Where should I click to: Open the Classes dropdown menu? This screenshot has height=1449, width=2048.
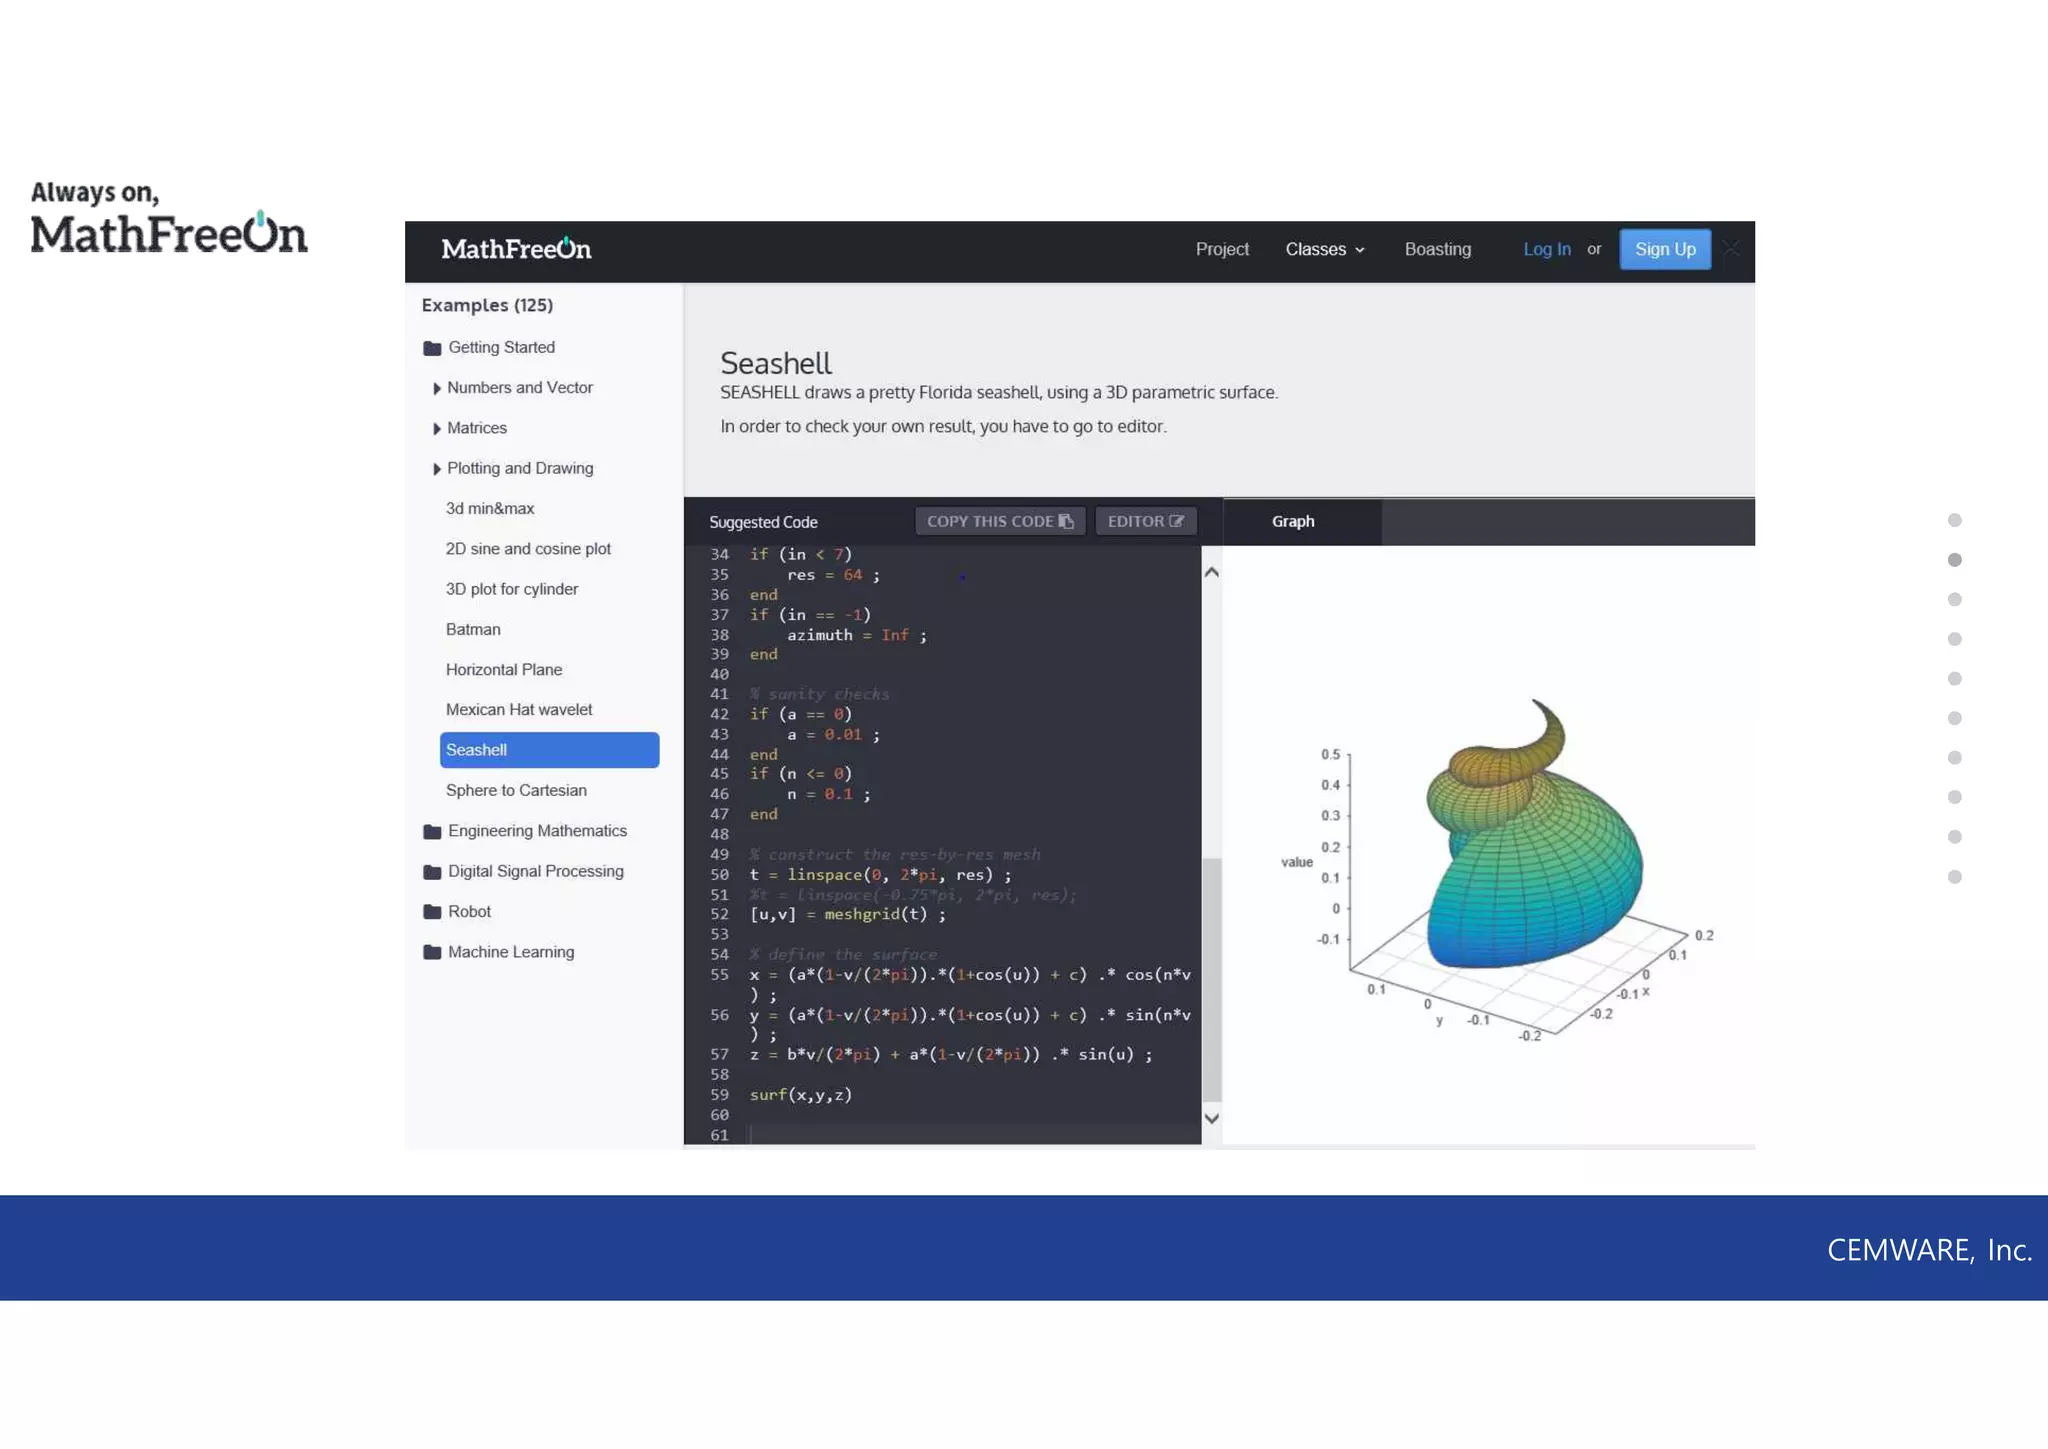pos(1324,250)
